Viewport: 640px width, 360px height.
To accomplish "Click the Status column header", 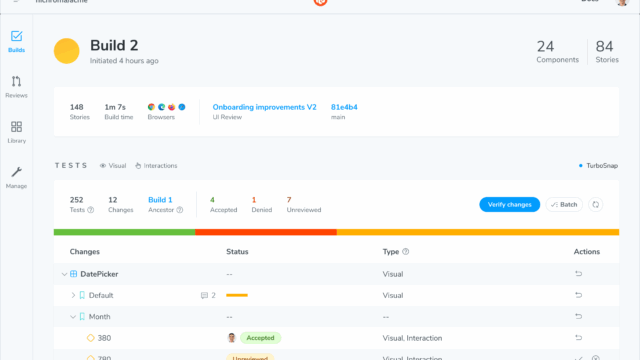I will (x=237, y=251).
